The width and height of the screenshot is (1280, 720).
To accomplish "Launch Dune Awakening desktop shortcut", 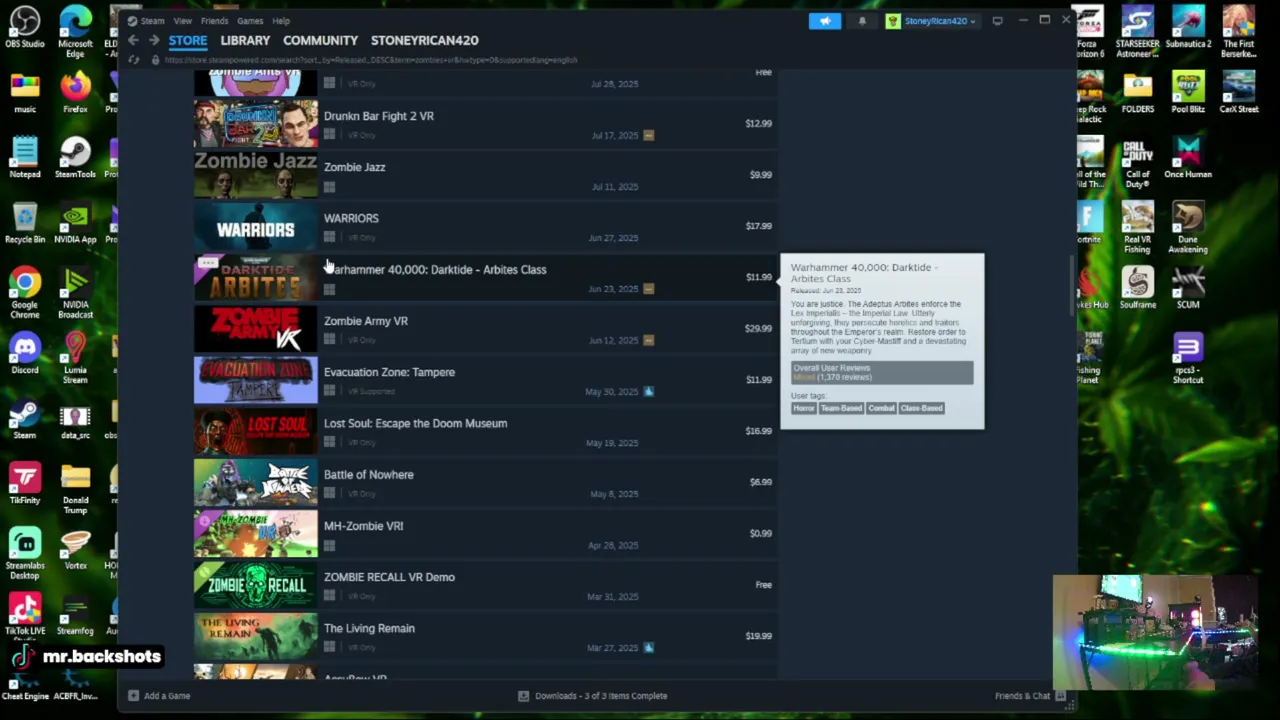I will 1188,228.
